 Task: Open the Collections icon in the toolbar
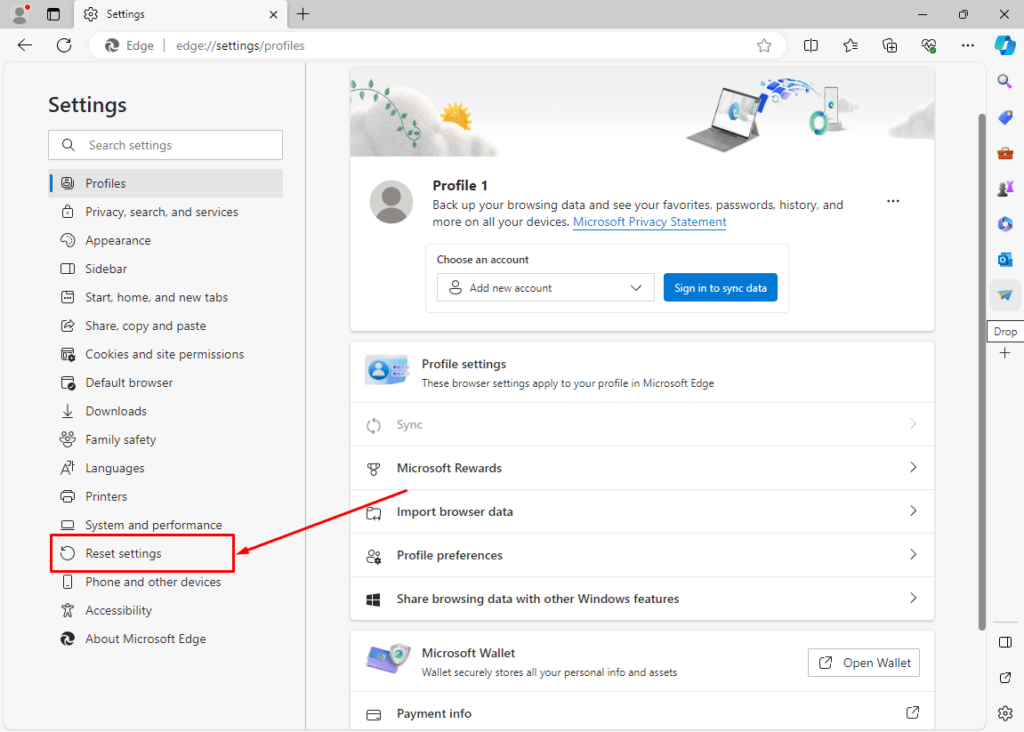pos(889,45)
